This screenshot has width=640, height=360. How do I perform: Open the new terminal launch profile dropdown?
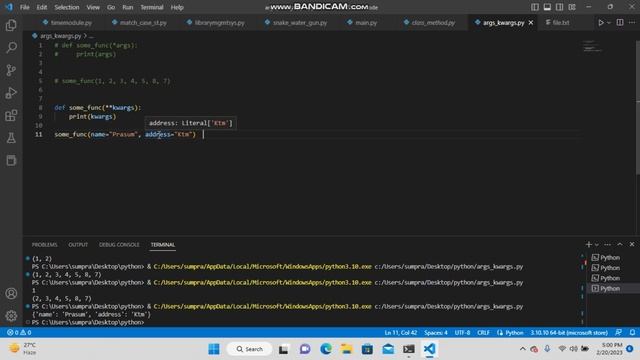597,244
